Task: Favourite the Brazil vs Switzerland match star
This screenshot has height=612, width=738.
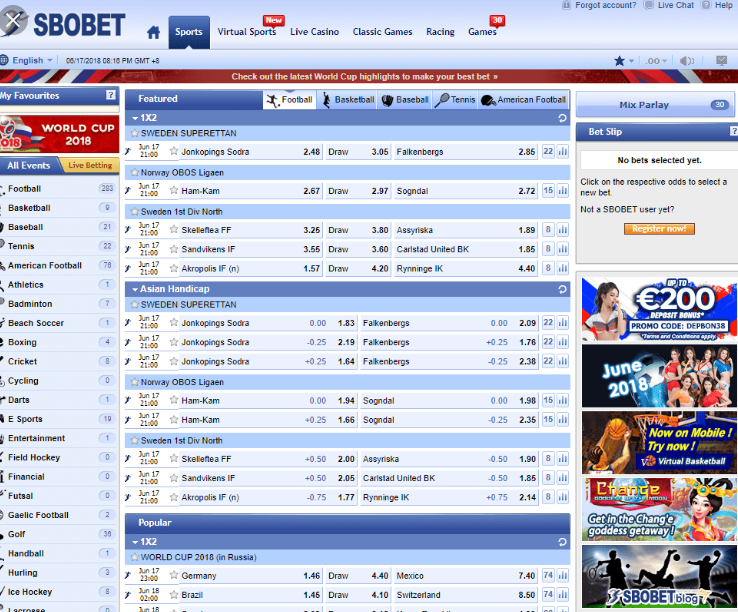Action: point(174,594)
